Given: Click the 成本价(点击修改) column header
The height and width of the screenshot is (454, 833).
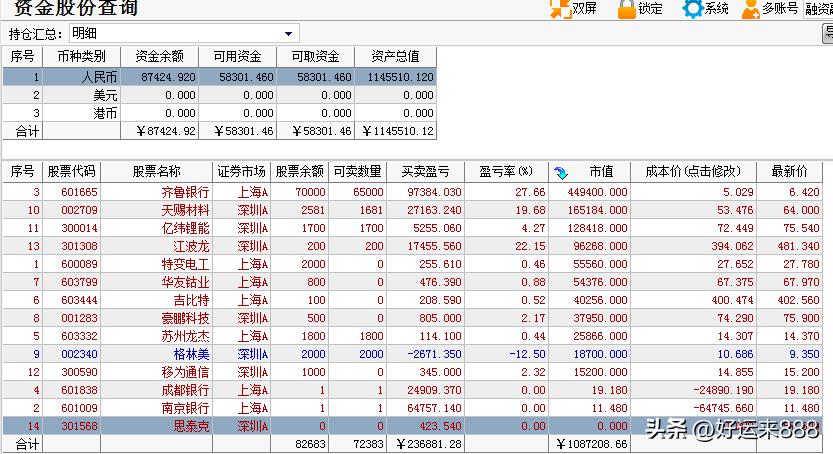Looking at the screenshot, I should [x=693, y=172].
